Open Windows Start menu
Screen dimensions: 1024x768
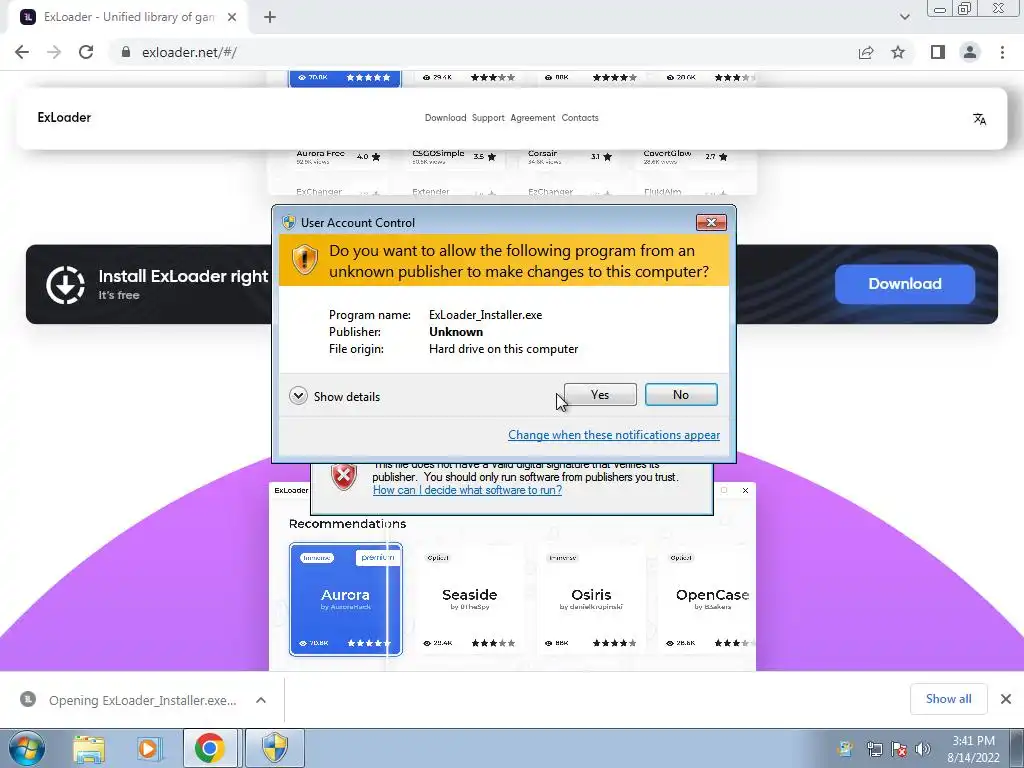[26, 748]
